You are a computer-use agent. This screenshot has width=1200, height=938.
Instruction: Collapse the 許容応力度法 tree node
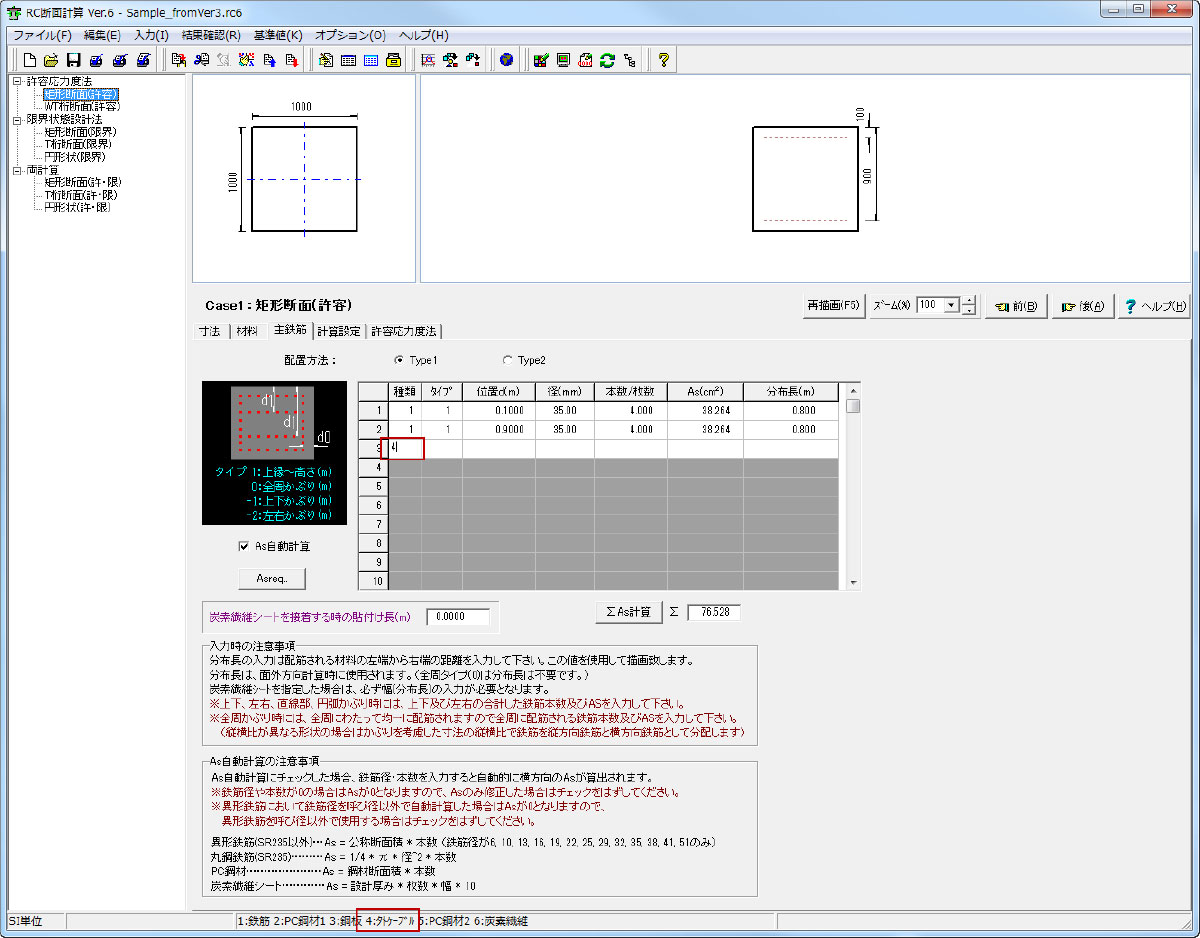click(x=17, y=81)
